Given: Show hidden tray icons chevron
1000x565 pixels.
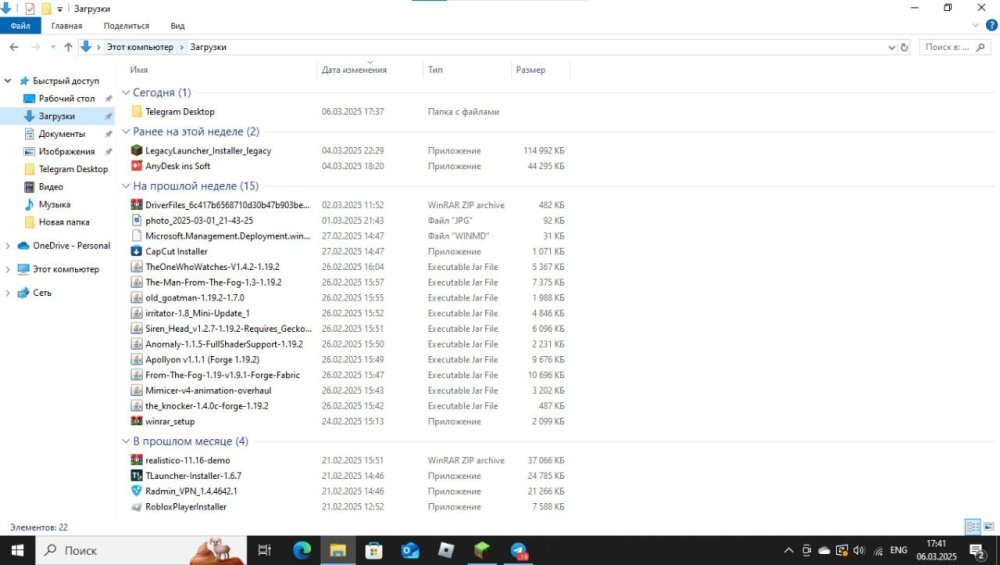Looking at the screenshot, I should pos(789,550).
